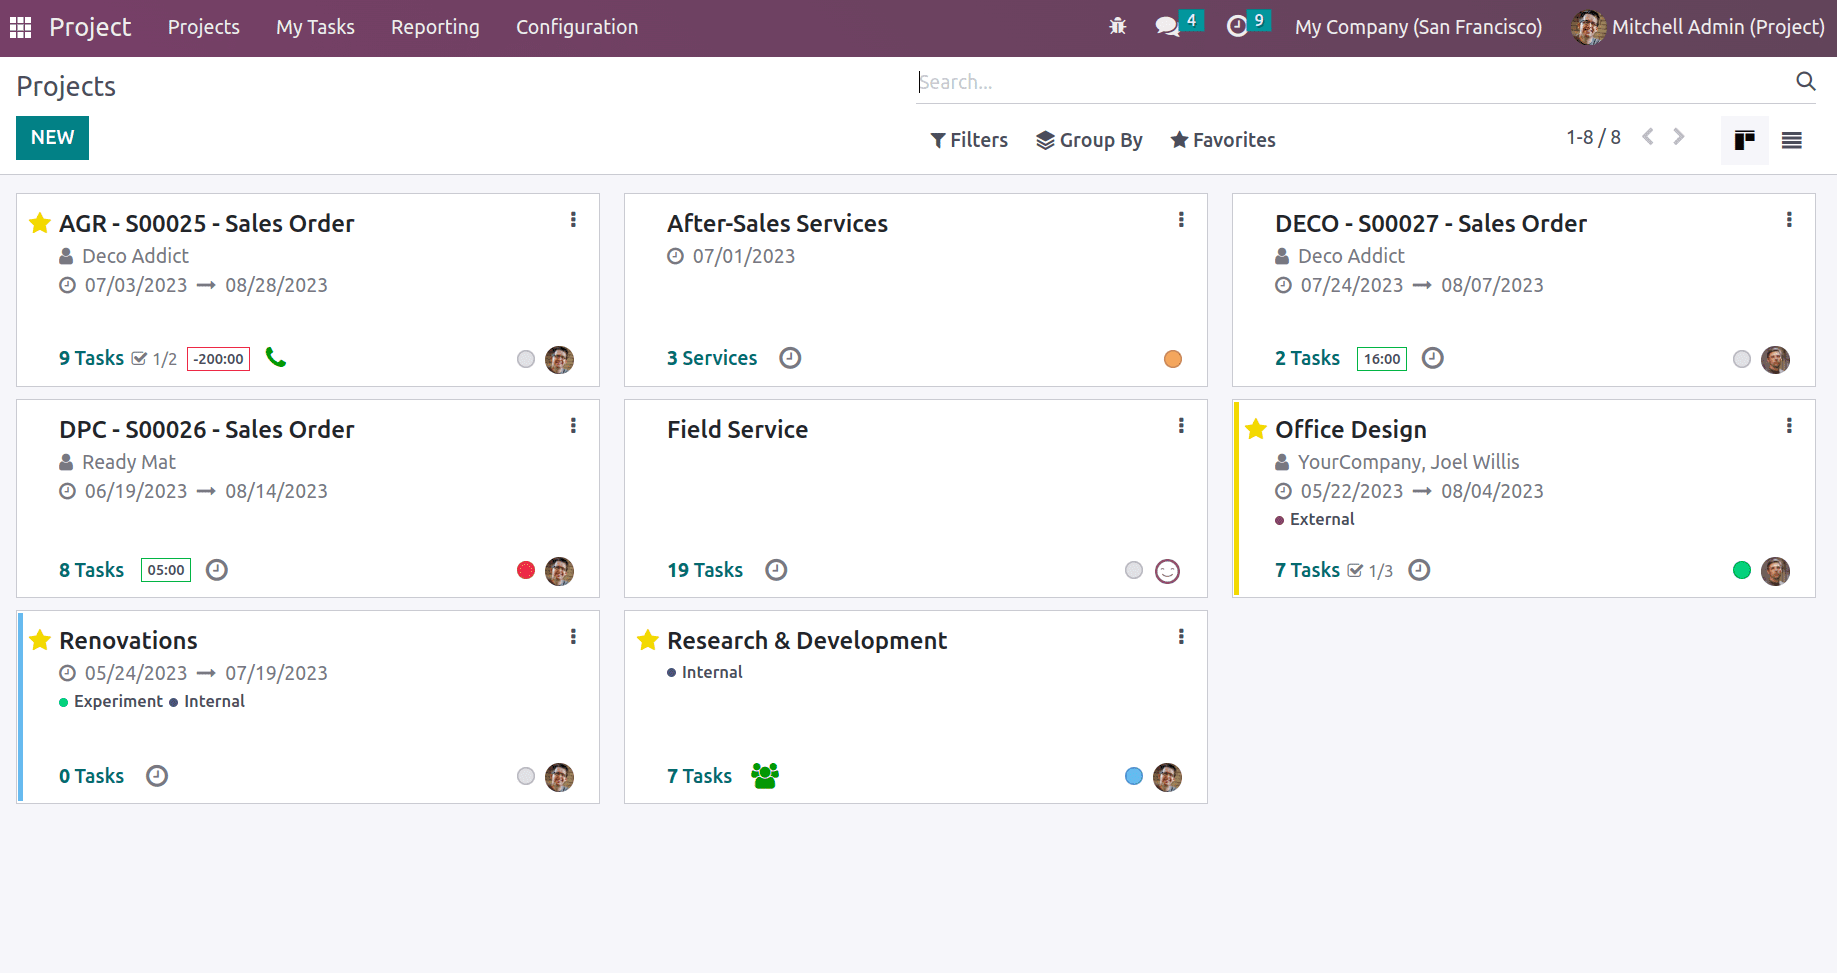Screen dimensions: 1837x973
Task: Create a new project with NEW button
Action: [x=52, y=138]
